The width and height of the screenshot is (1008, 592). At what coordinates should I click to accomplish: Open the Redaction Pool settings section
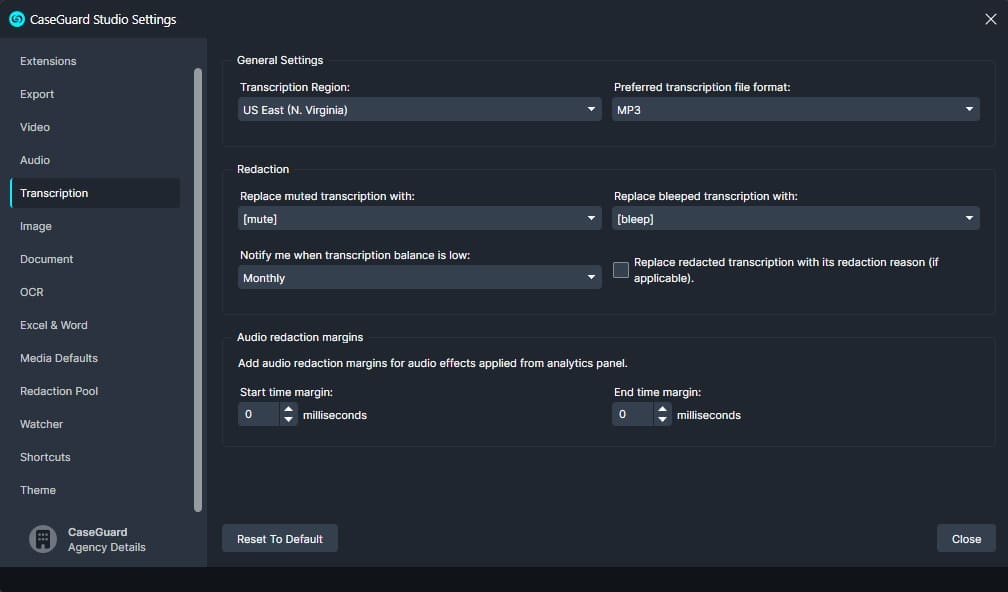tap(59, 391)
